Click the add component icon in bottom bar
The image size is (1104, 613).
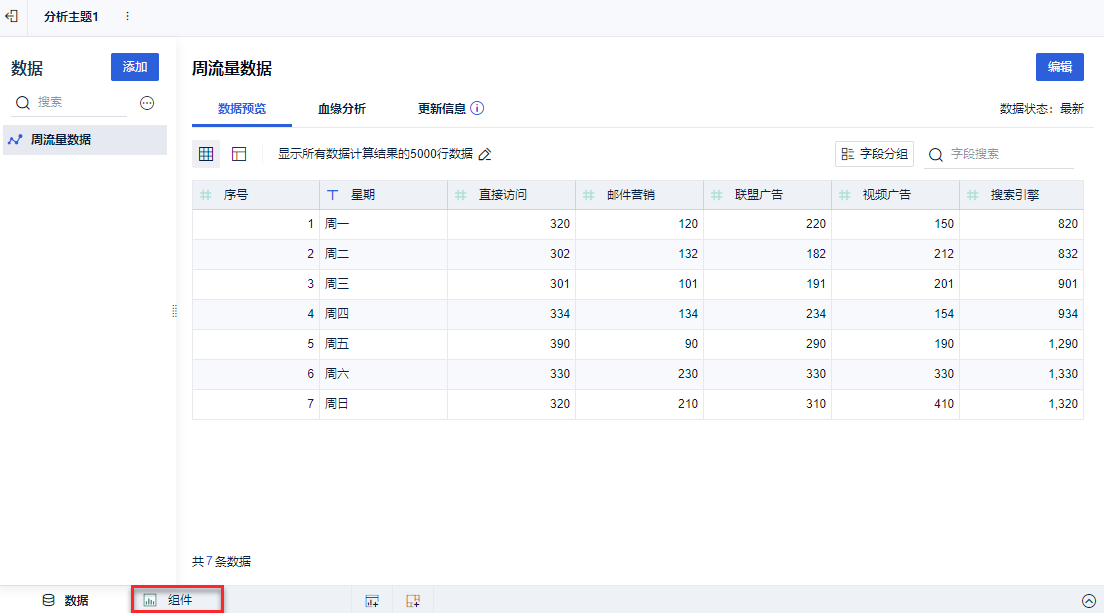coord(372,601)
